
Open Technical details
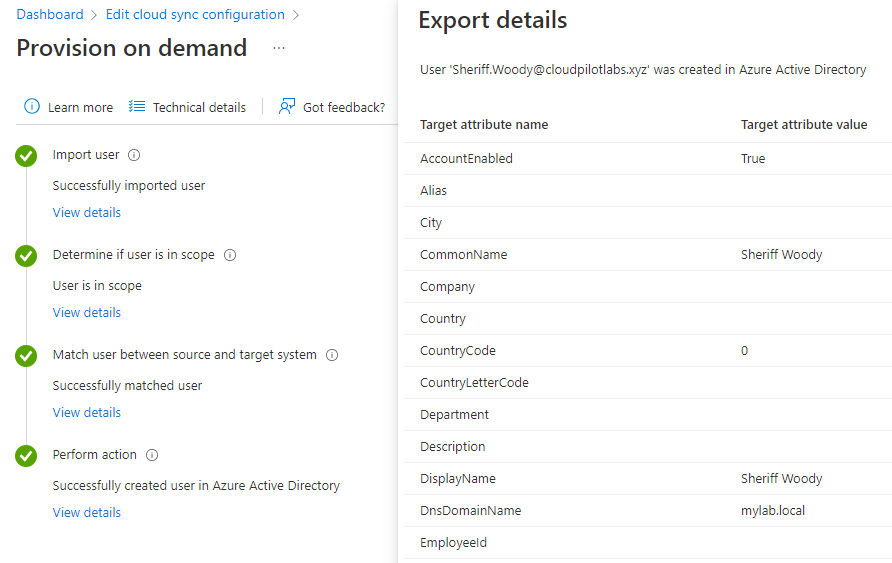click(199, 107)
